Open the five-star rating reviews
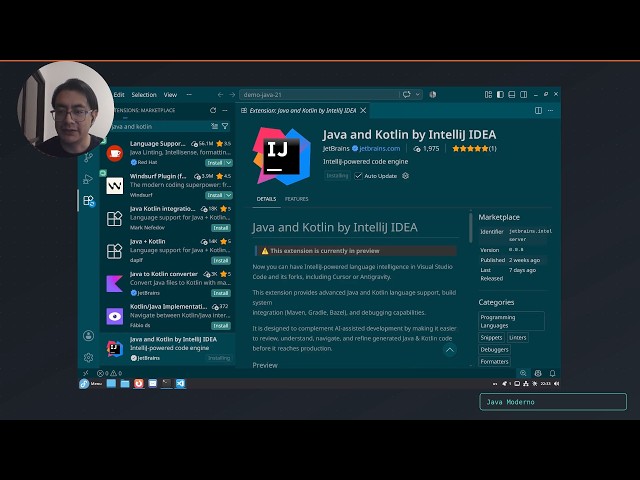Image resolution: width=640 pixels, height=480 pixels. [x=474, y=149]
